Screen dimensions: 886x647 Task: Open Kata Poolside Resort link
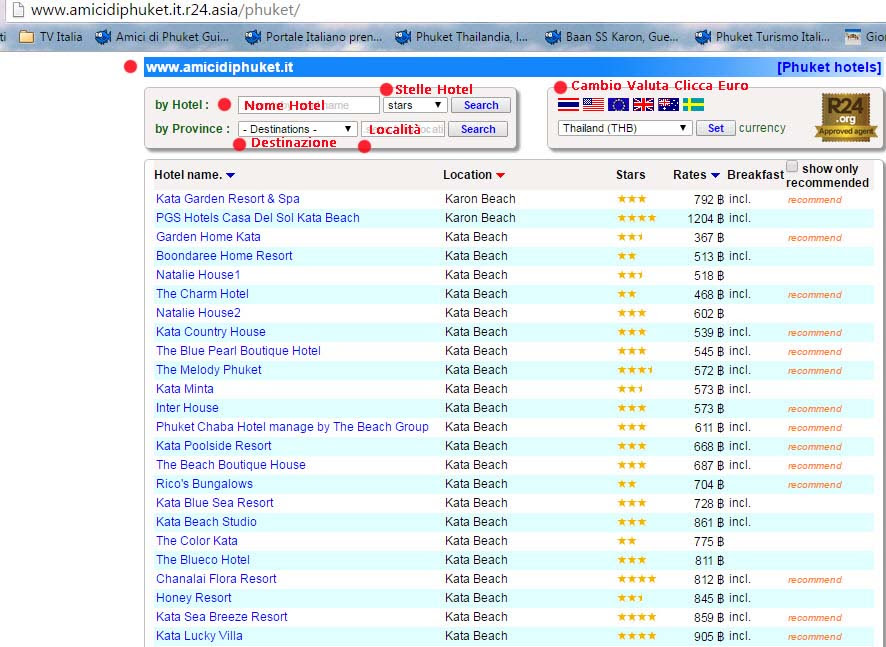pyautogui.click(x=214, y=446)
